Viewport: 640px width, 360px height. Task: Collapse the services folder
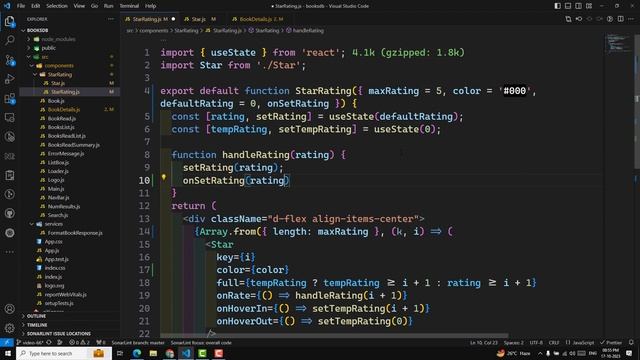[53, 224]
